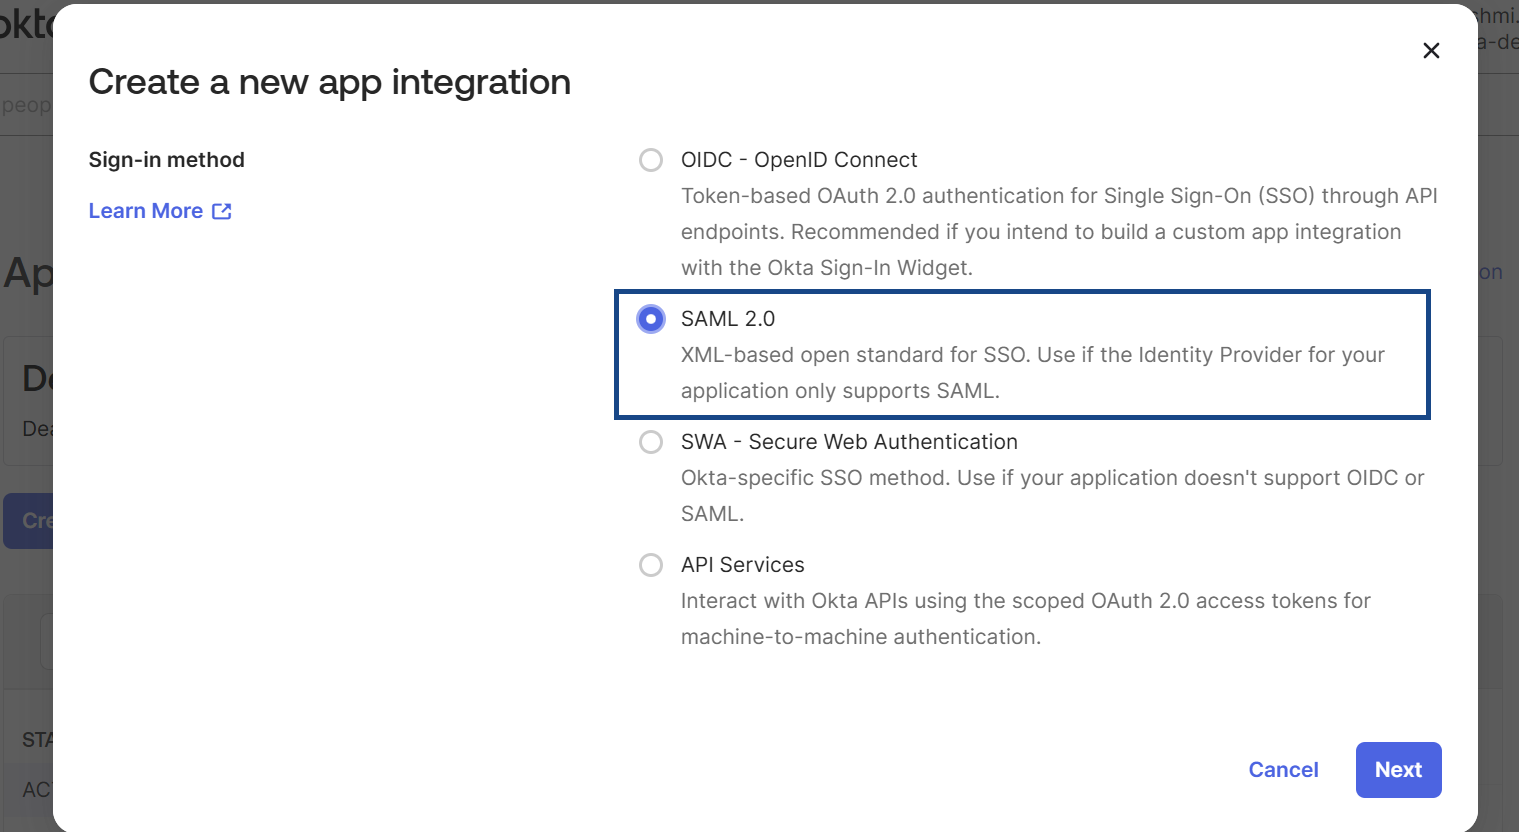The height and width of the screenshot is (832, 1519).
Task: Open the Learn More link
Action: (146, 211)
